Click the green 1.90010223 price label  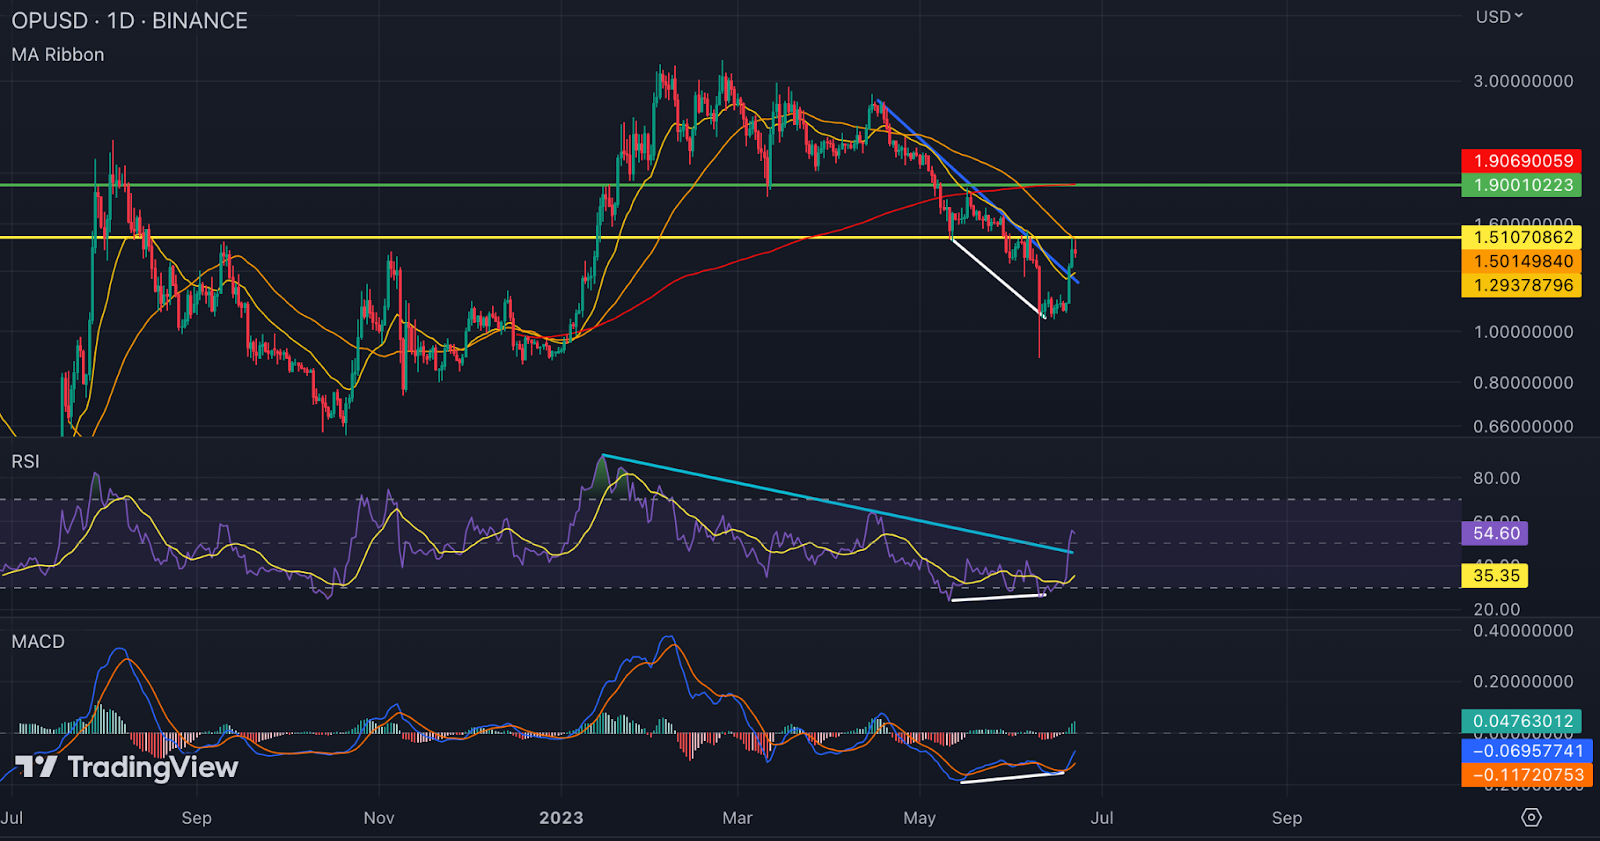[1522, 184]
